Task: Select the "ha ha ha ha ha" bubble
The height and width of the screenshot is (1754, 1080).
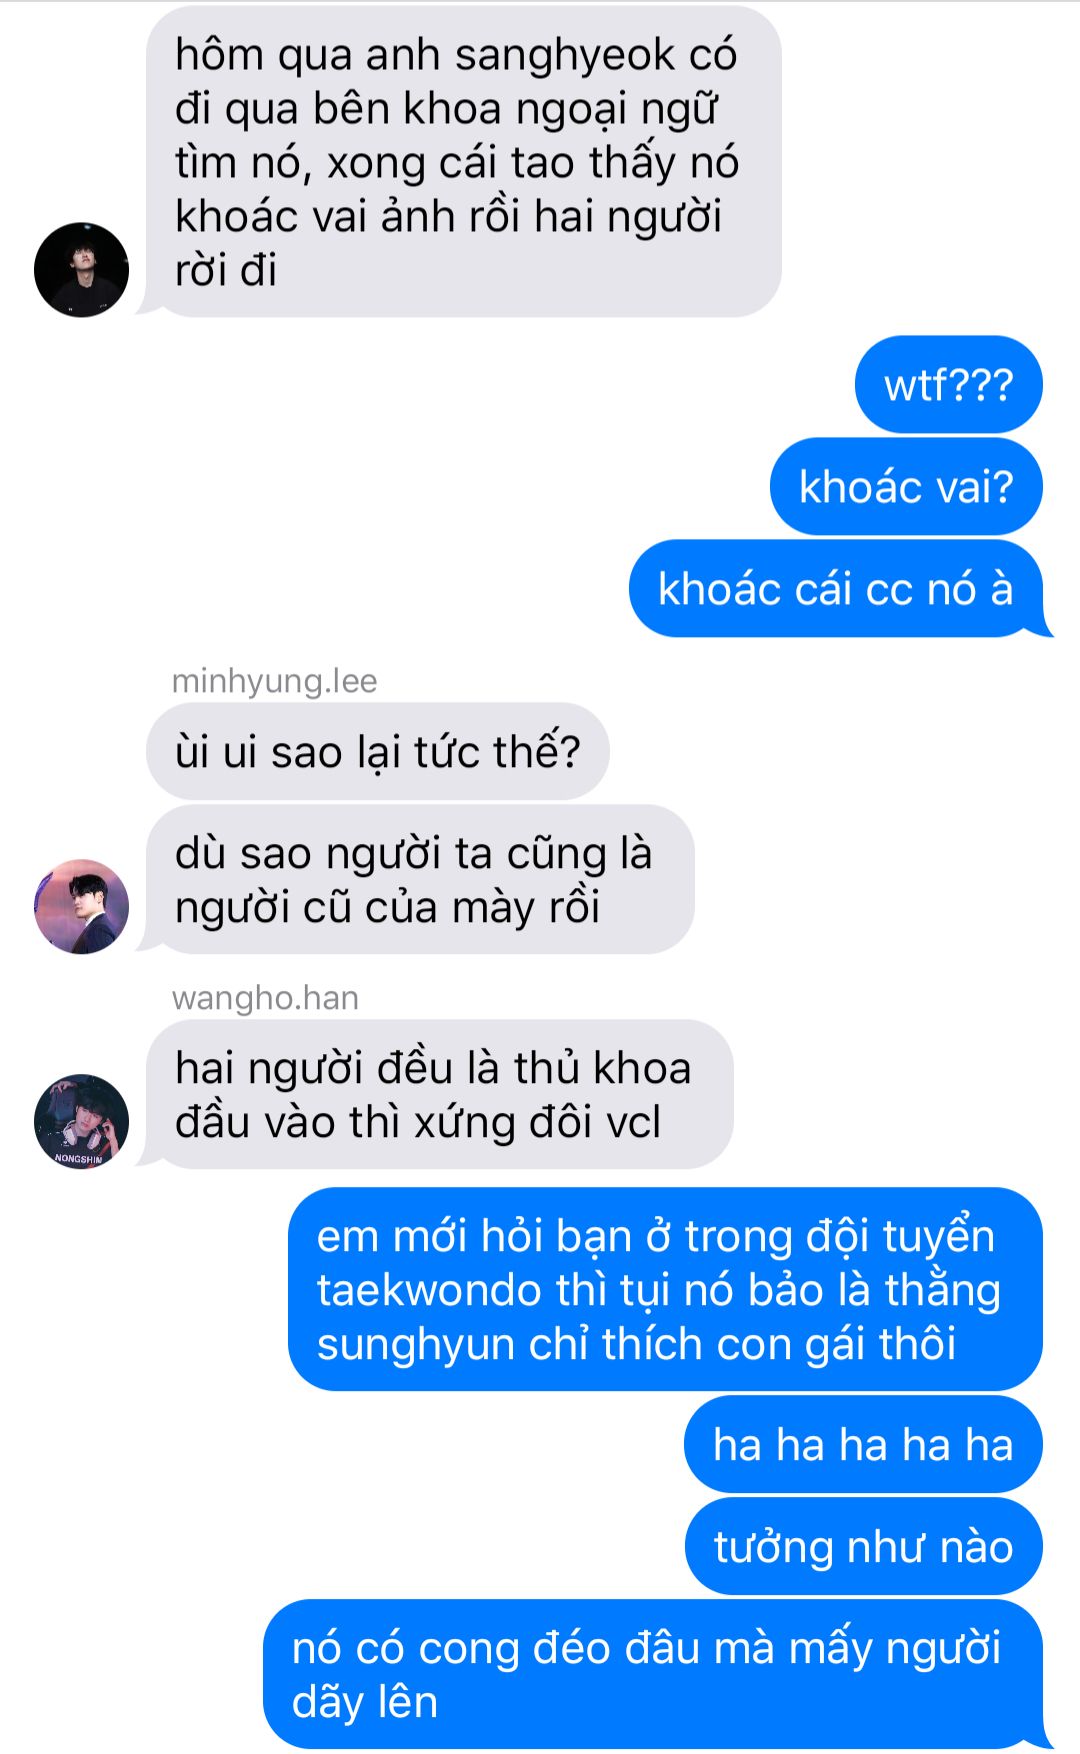Action: [863, 1445]
